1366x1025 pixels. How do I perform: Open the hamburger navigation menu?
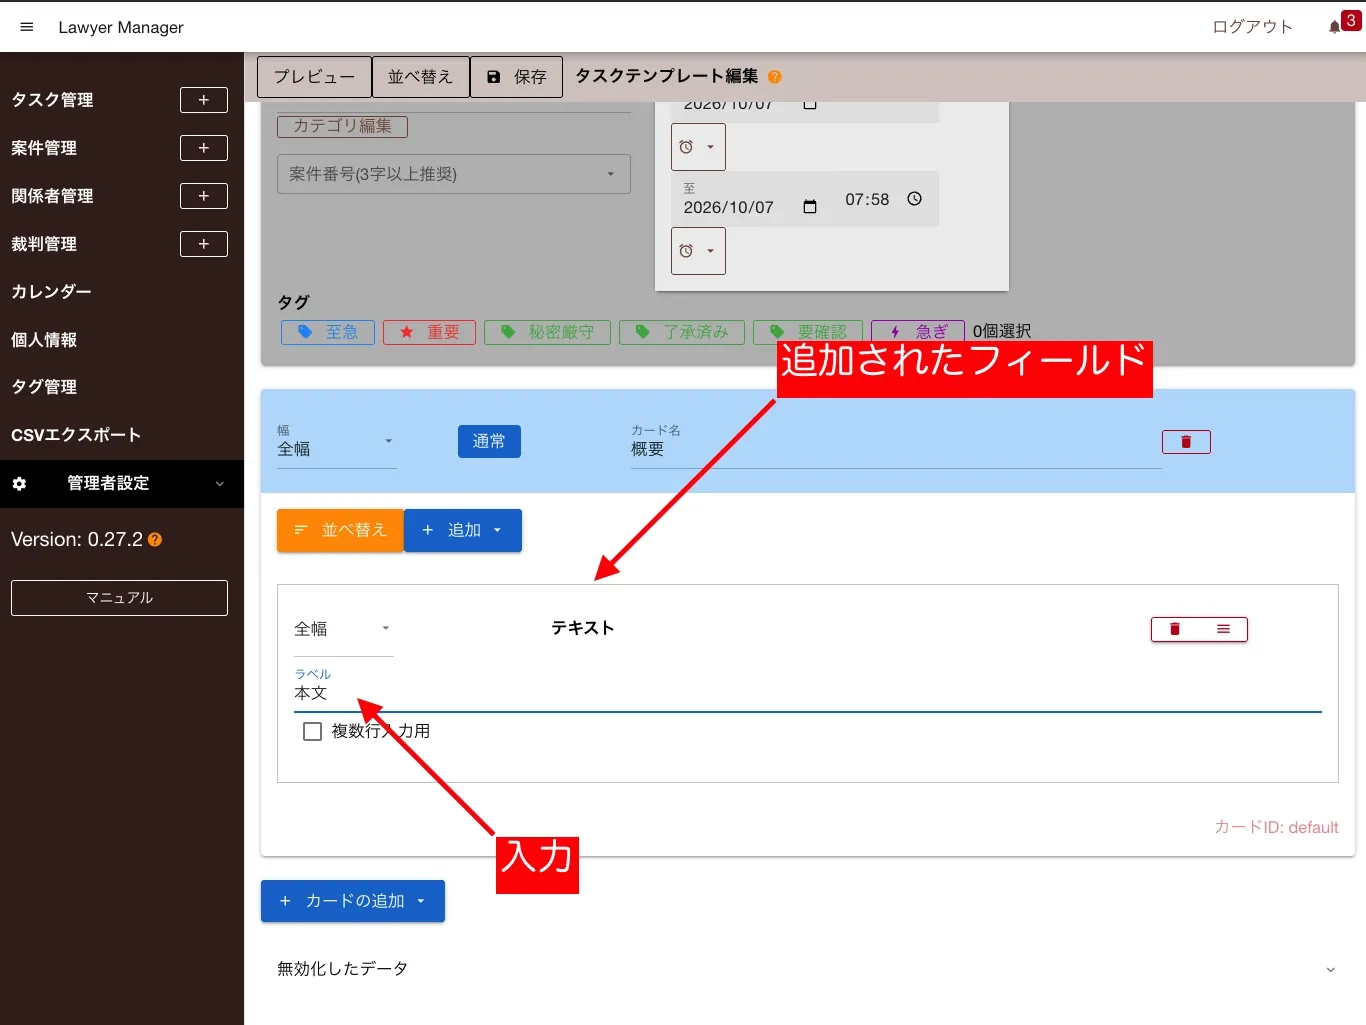click(x=27, y=27)
